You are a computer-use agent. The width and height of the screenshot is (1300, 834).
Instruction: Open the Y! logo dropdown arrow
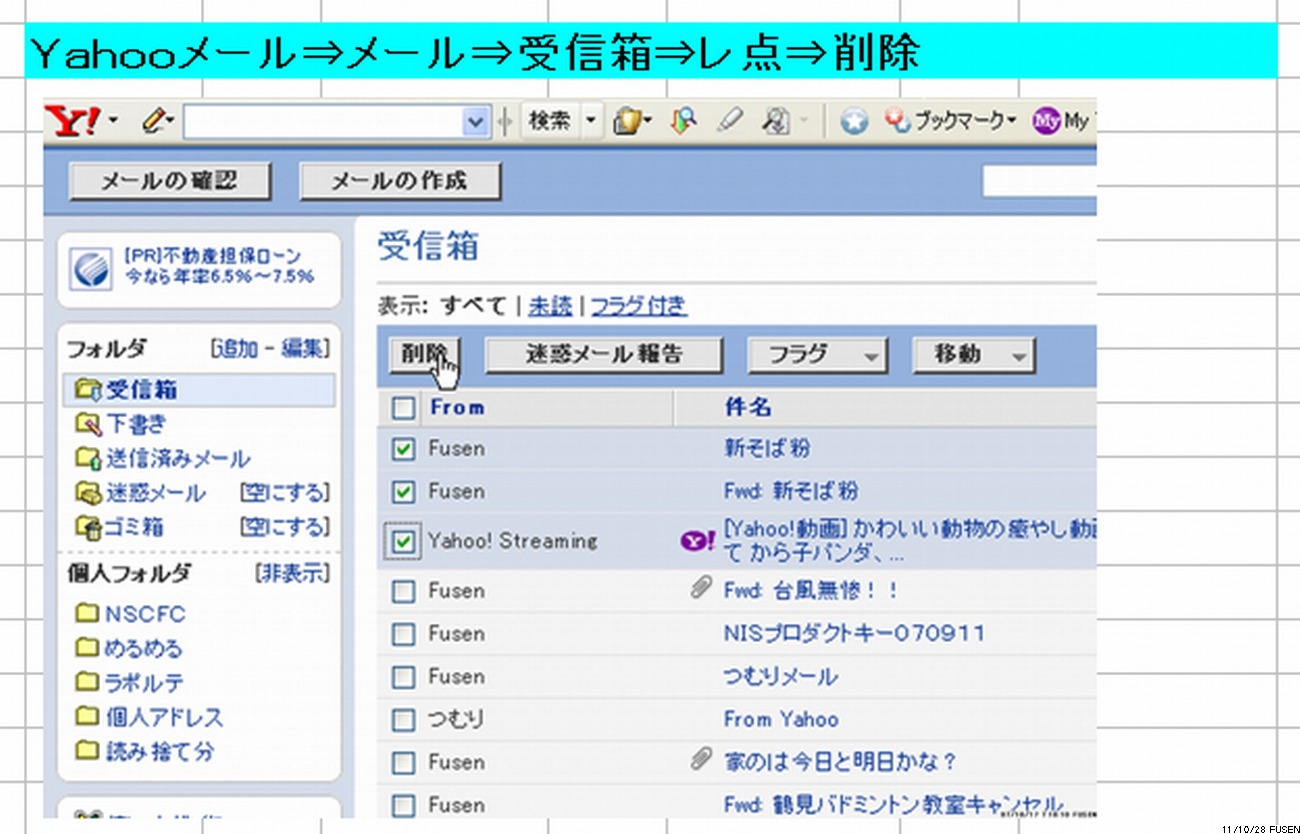pos(113,122)
